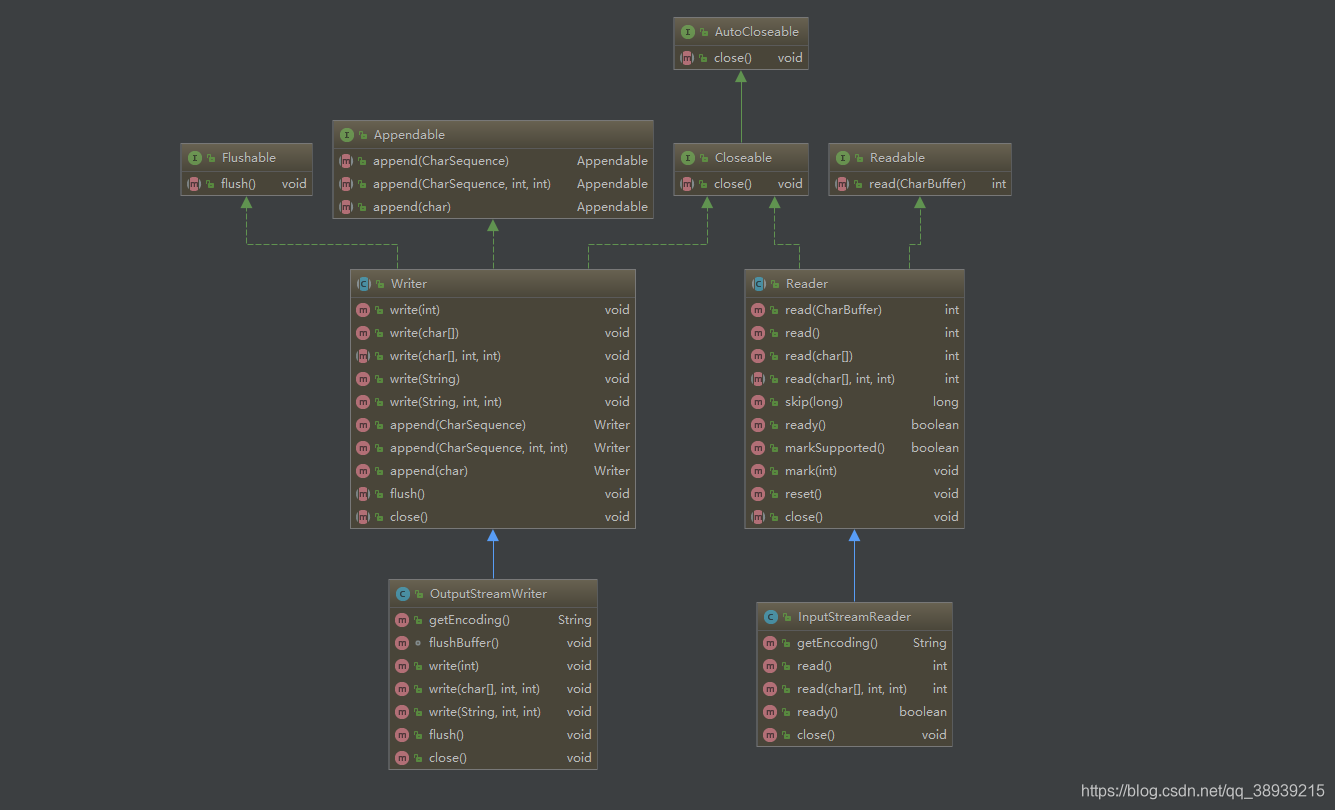Select the Closeable node title

pyautogui.click(x=743, y=158)
